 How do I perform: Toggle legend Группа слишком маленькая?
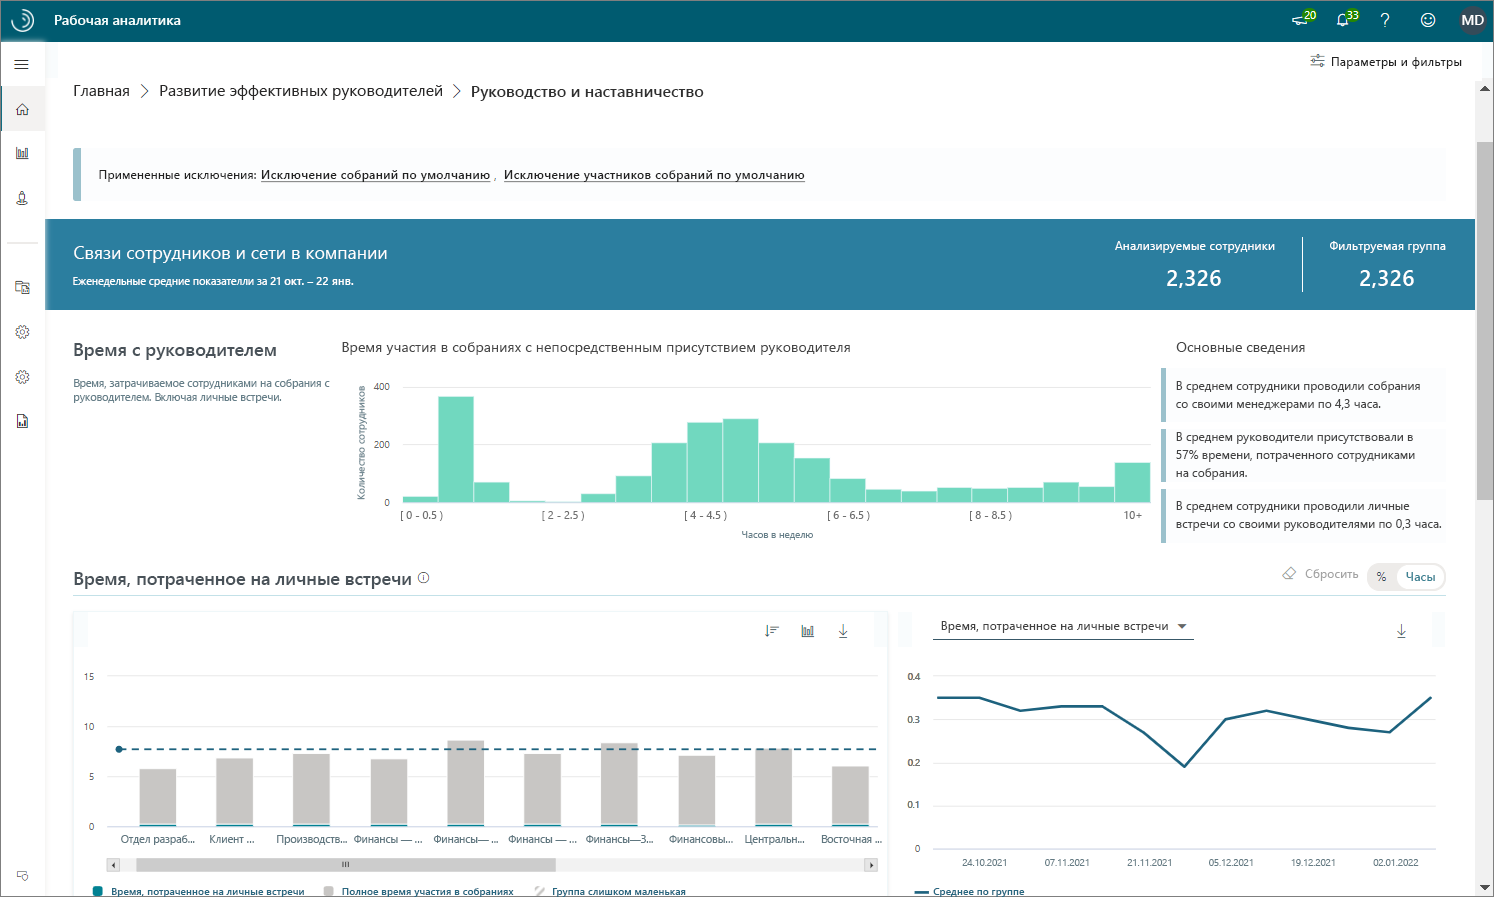coord(610,891)
